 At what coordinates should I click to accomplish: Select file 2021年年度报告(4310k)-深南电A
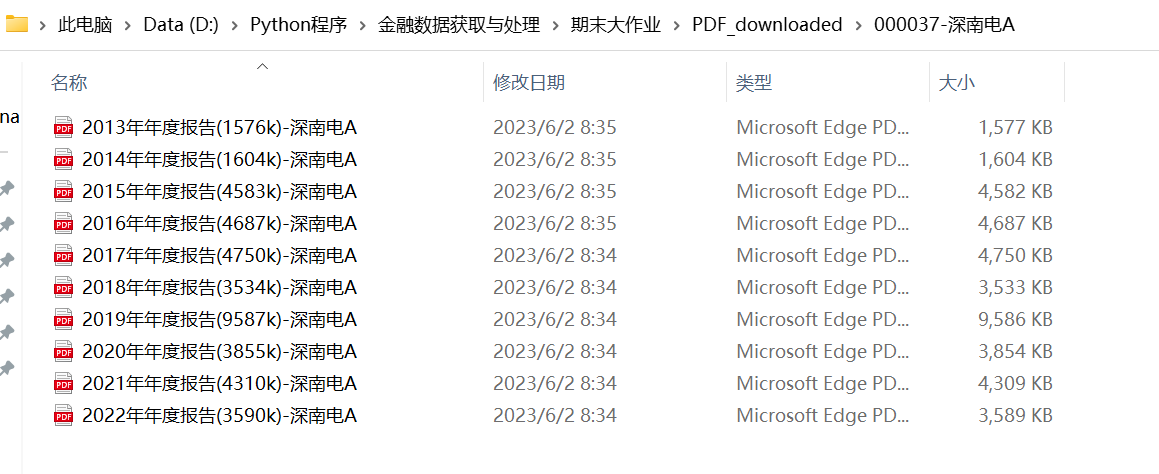pyautogui.click(x=220, y=384)
